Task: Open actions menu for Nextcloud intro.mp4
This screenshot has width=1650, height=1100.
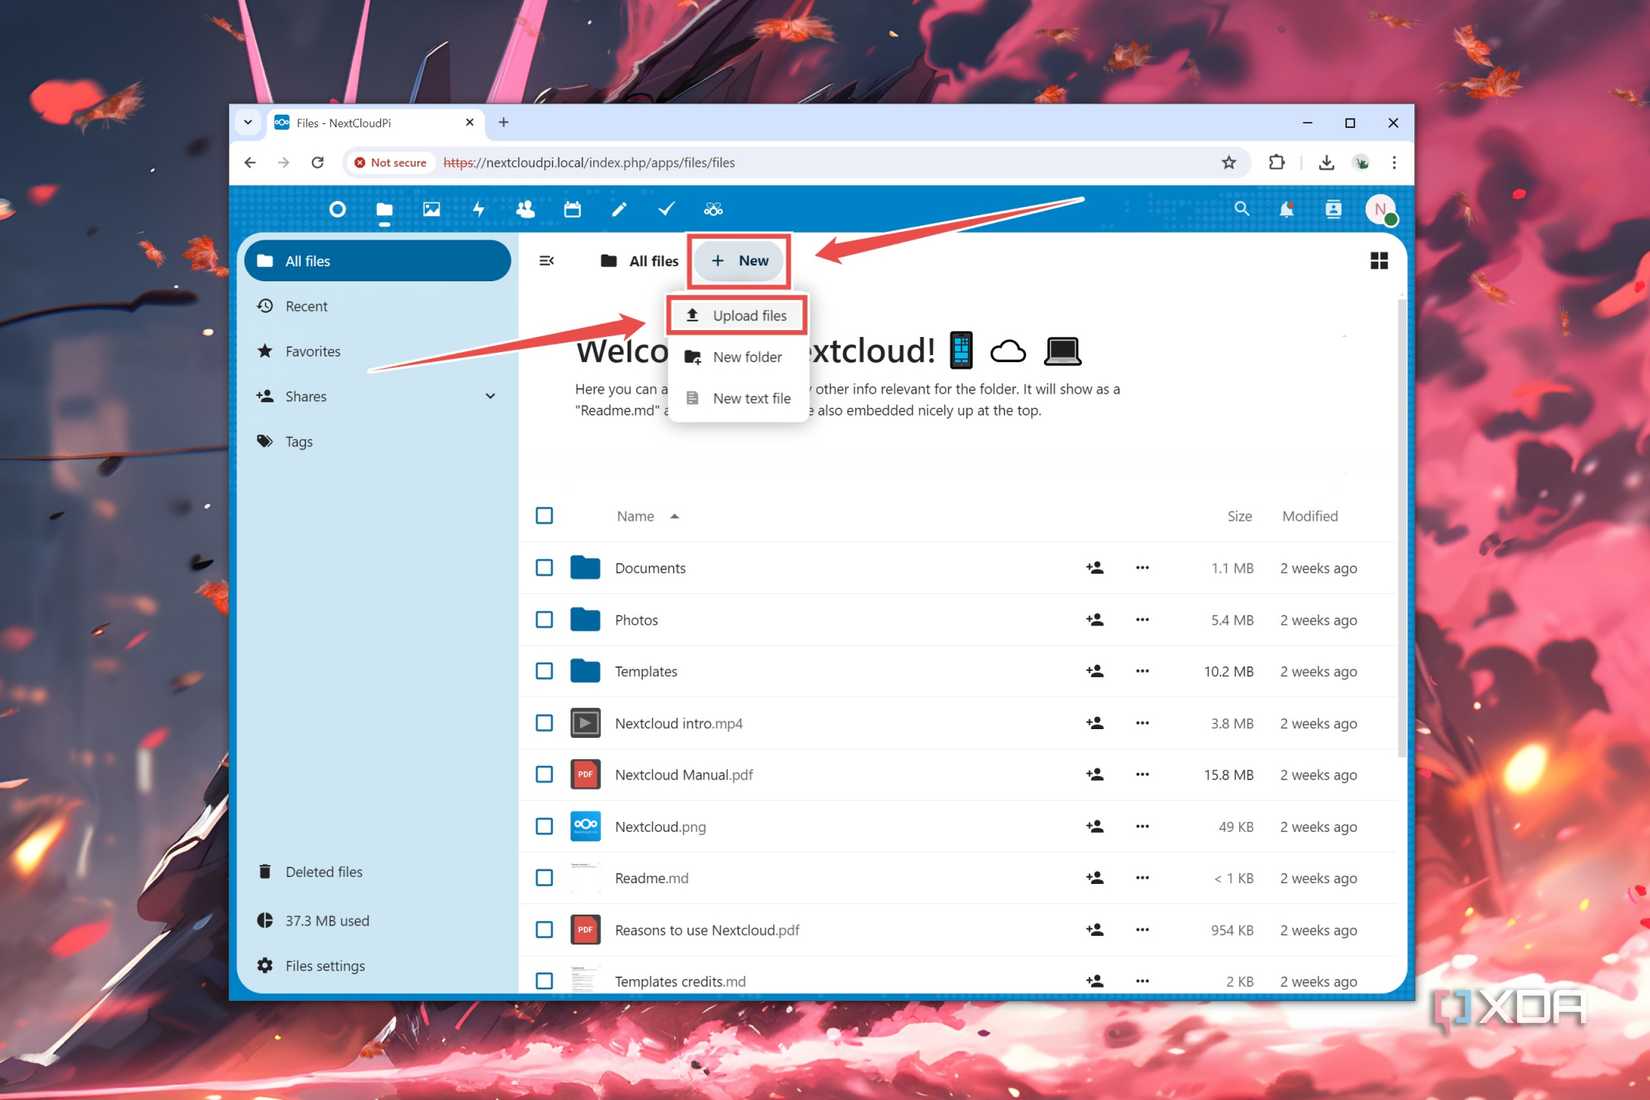Action: [x=1142, y=723]
